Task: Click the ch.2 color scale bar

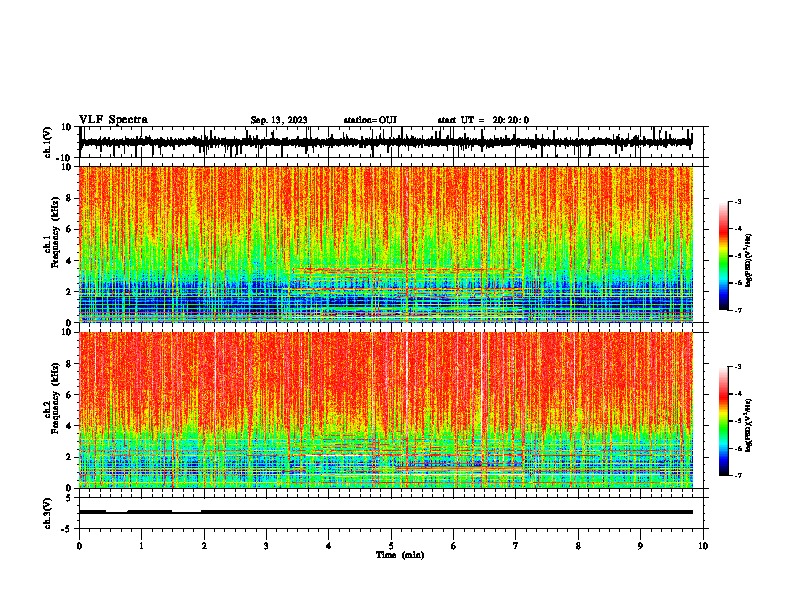Action: (723, 421)
